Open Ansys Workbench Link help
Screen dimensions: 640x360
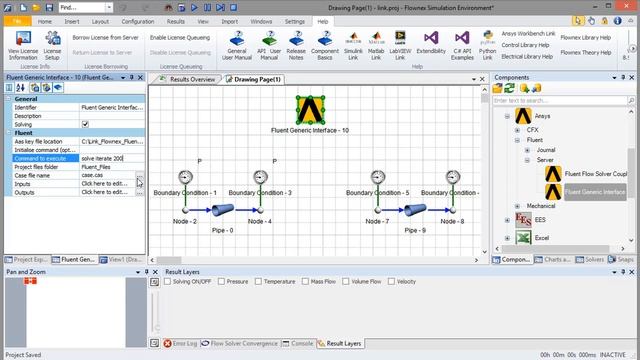click(x=528, y=33)
